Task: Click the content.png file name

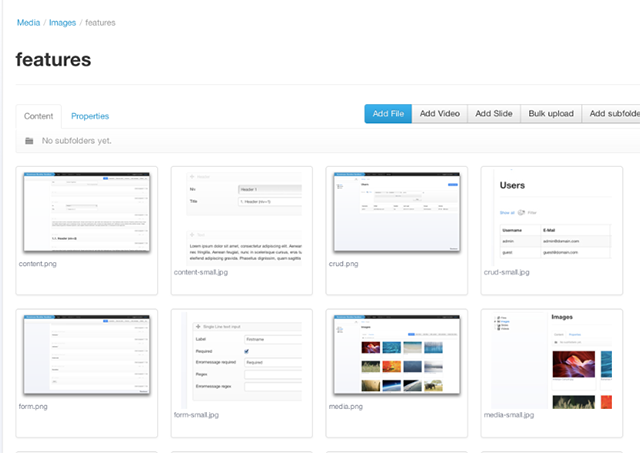Action: pyautogui.click(x=38, y=264)
